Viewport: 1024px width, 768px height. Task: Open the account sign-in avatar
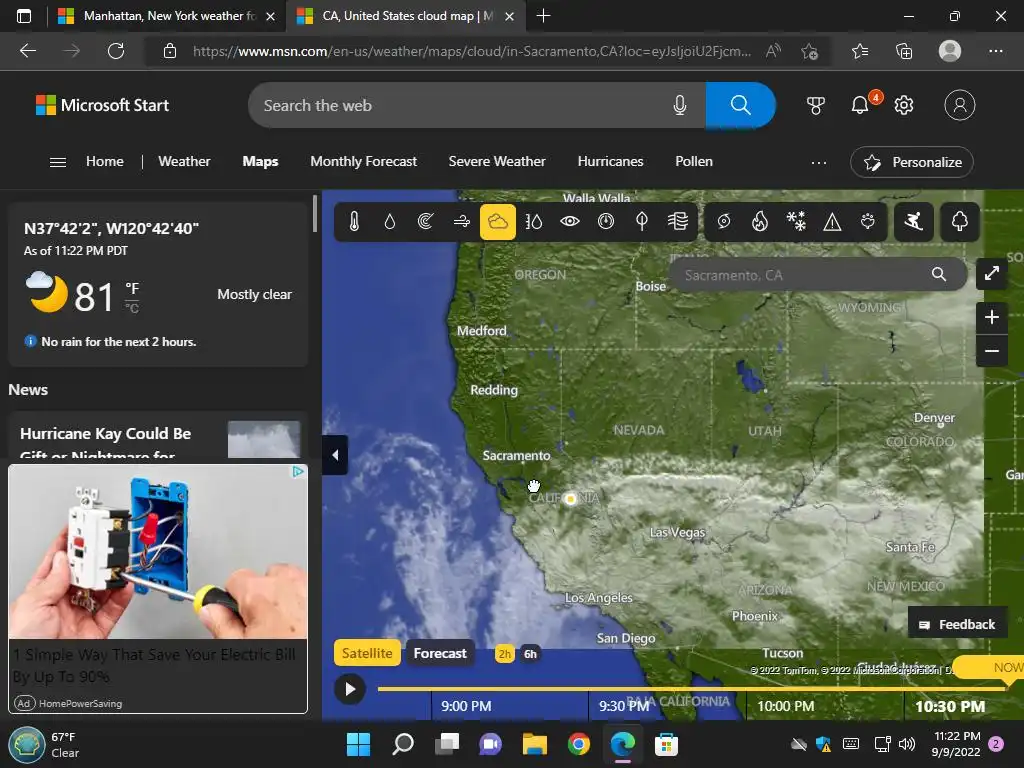[x=959, y=105]
